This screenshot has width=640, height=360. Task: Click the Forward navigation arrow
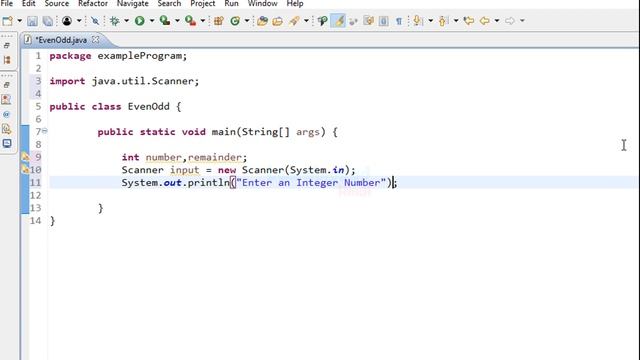pos(510,21)
